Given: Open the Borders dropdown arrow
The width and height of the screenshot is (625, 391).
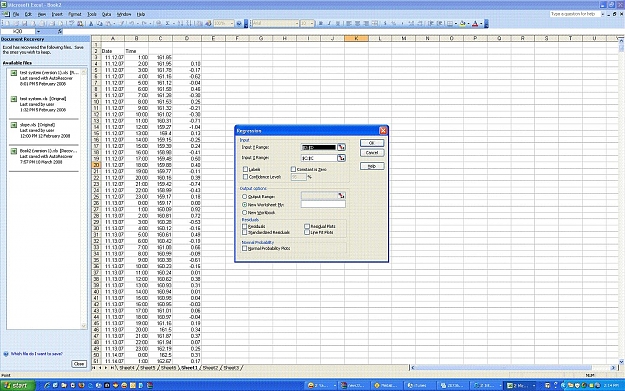Looking at the screenshot, I should pyautogui.click(x=456, y=23).
